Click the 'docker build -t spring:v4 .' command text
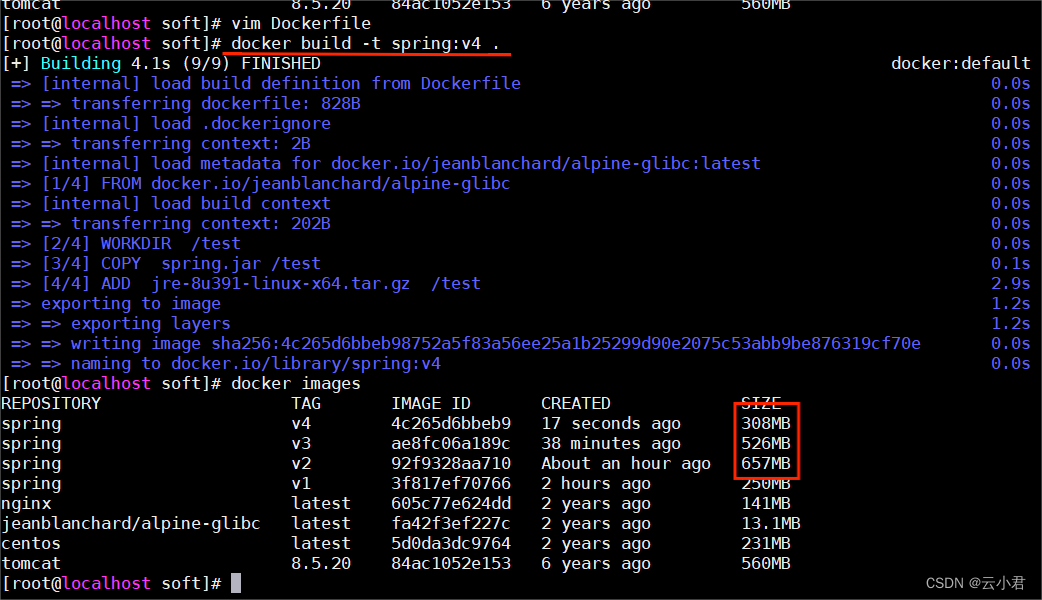The image size is (1042, 600). pos(365,44)
